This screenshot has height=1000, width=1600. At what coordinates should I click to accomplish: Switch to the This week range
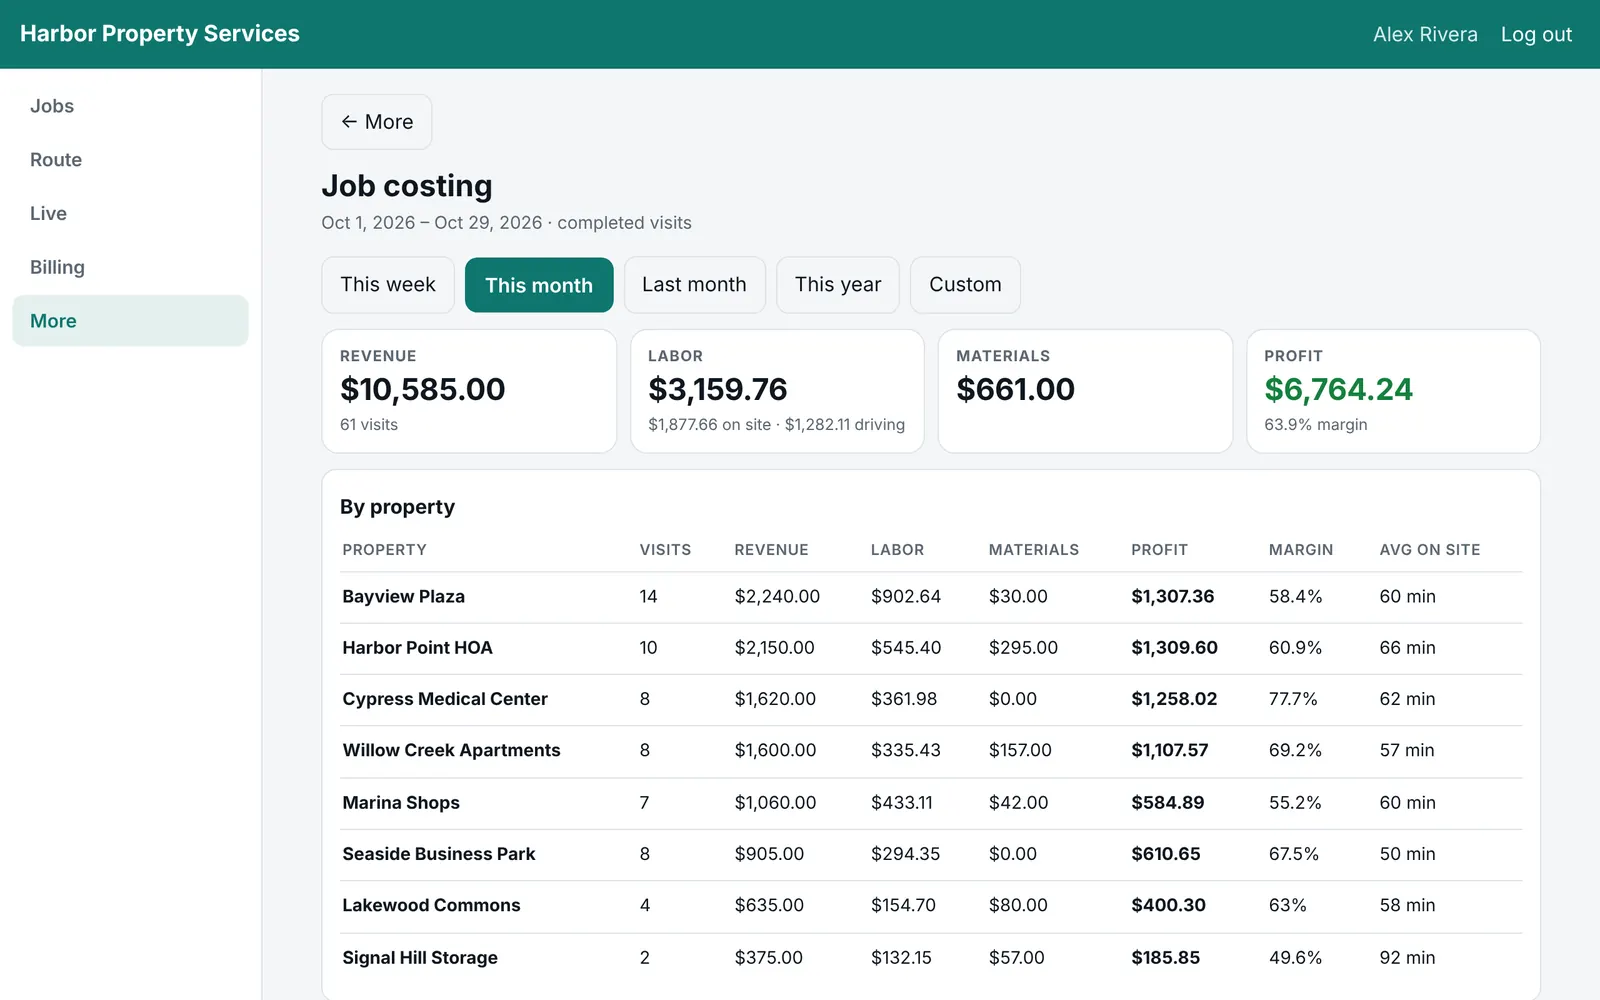pos(388,285)
